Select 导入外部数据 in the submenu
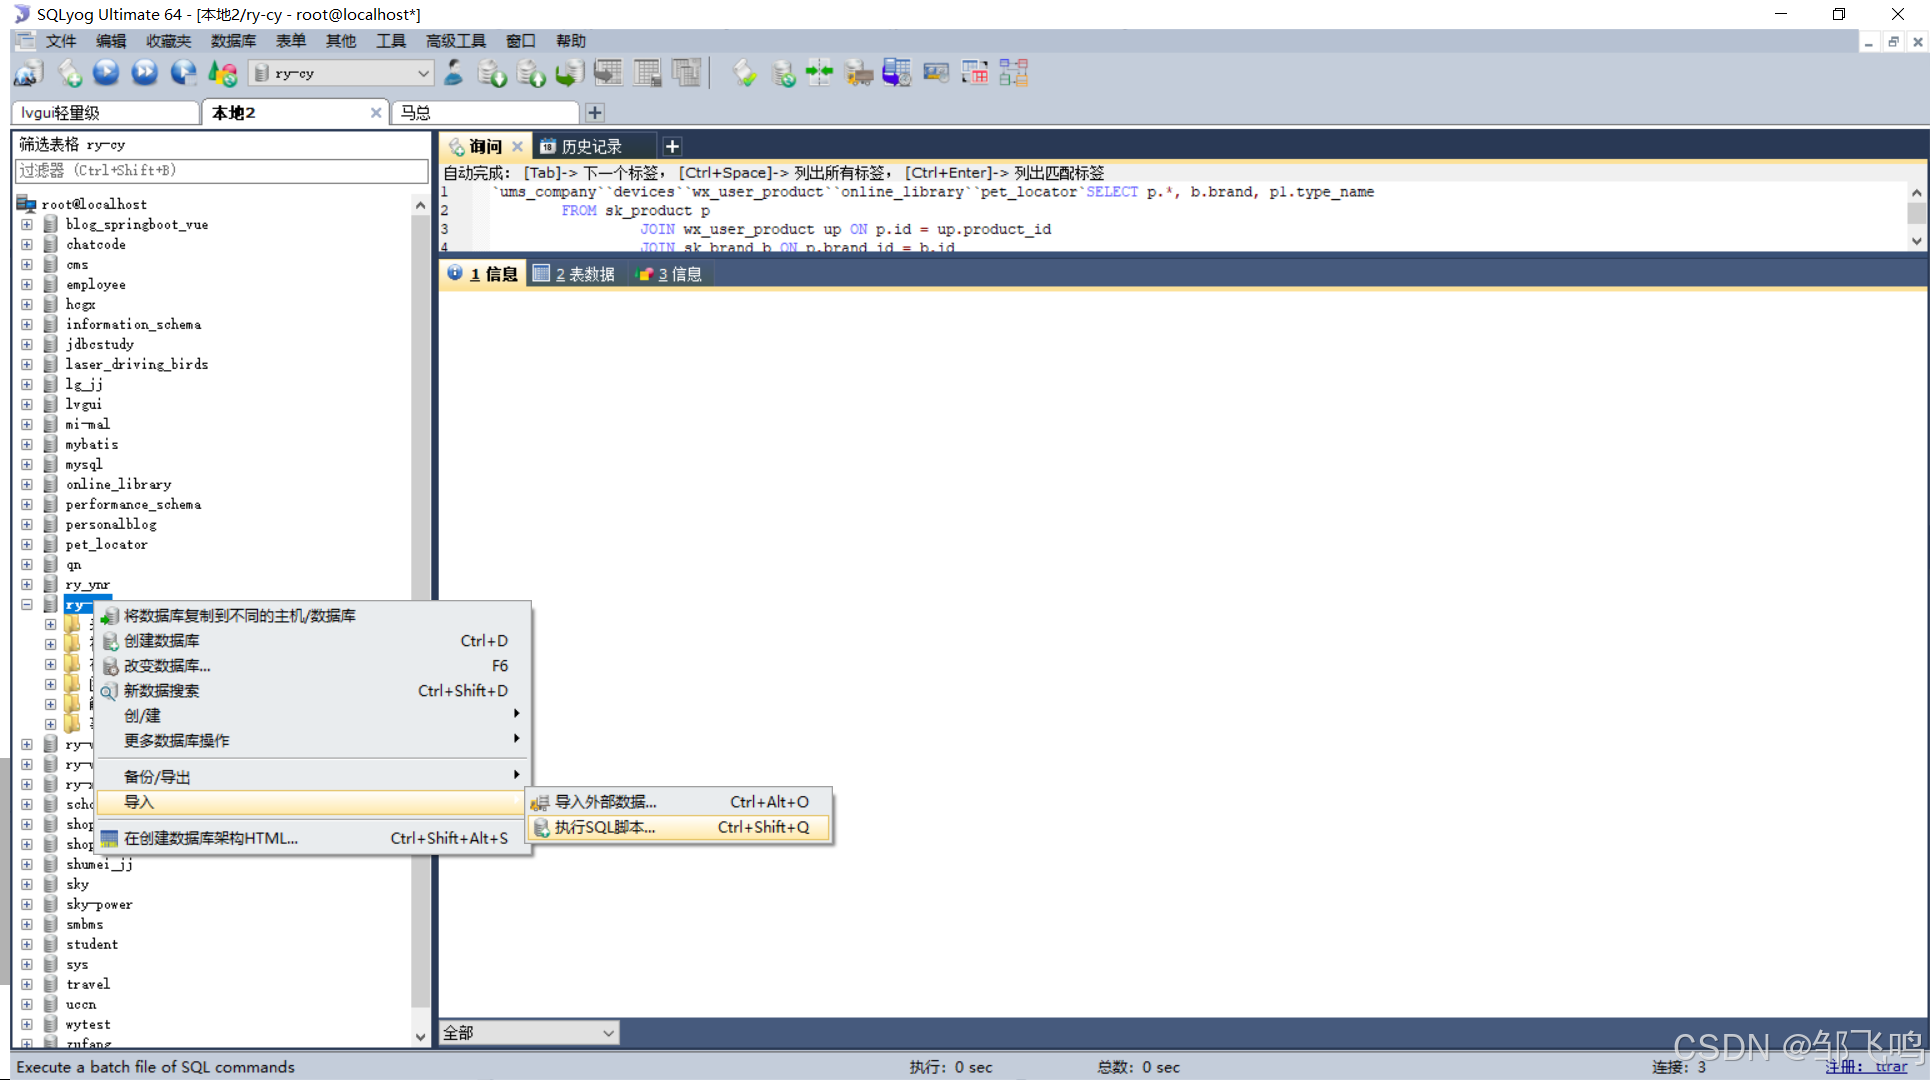This screenshot has width=1930, height=1080. [680, 802]
